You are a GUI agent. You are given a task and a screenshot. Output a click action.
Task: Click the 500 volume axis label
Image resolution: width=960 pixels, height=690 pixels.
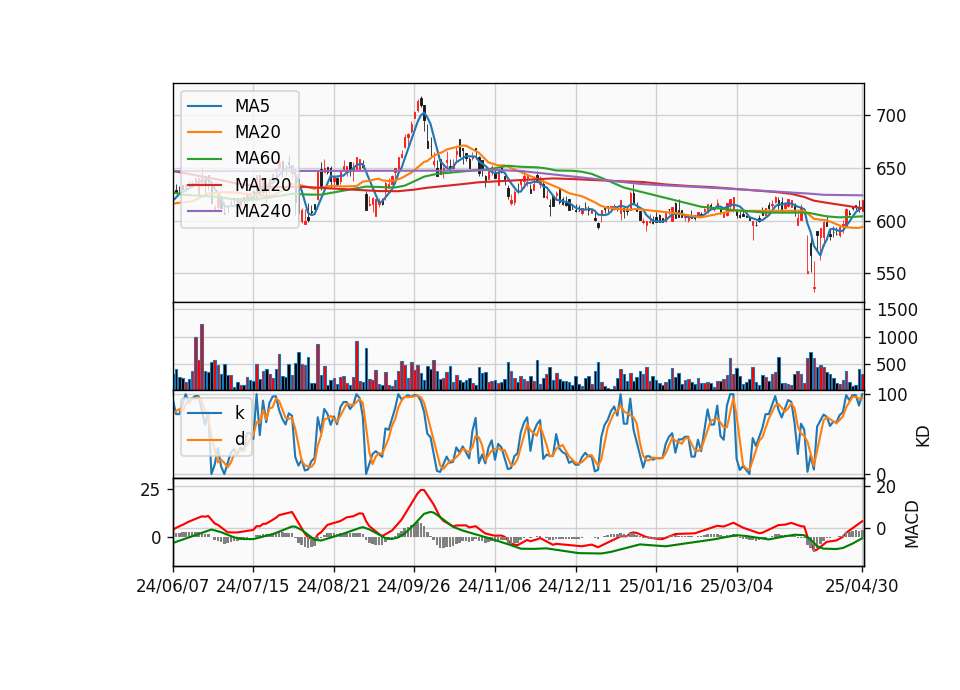[x=891, y=365]
